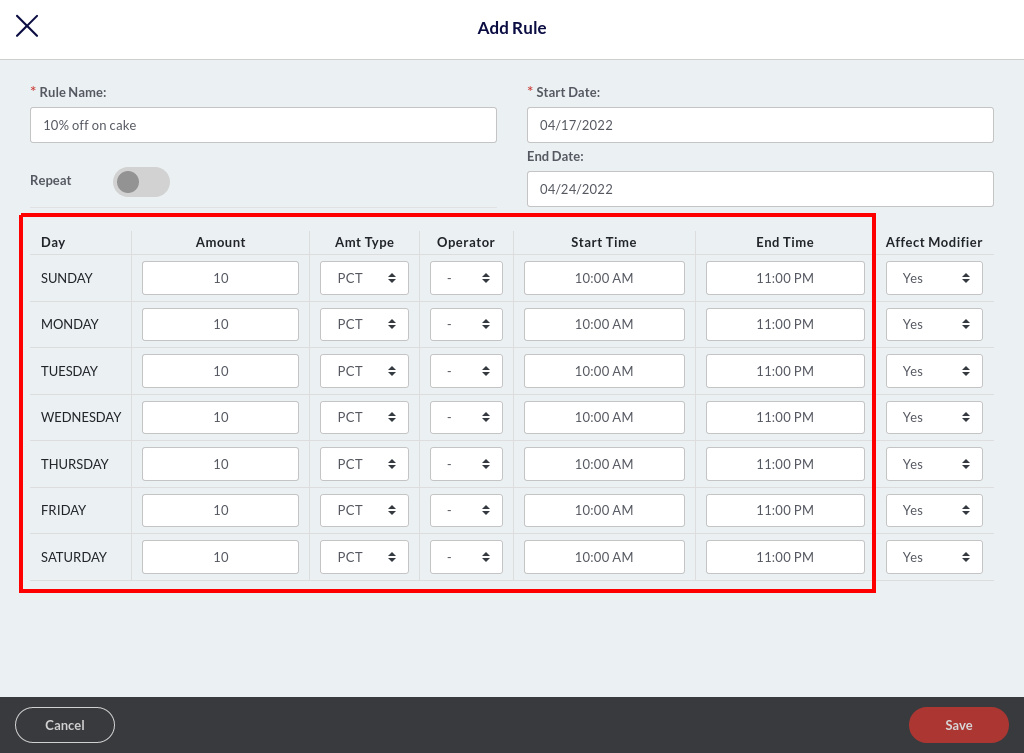This screenshot has width=1024, height=753.
Task: Click the Rule Name input field
Action: [263, 125]
